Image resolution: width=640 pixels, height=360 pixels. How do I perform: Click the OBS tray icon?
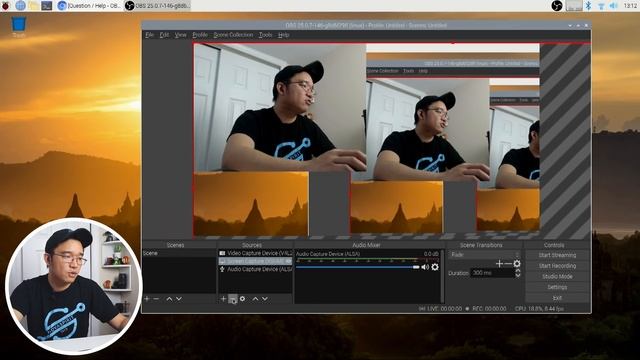(x=557, y=6)
